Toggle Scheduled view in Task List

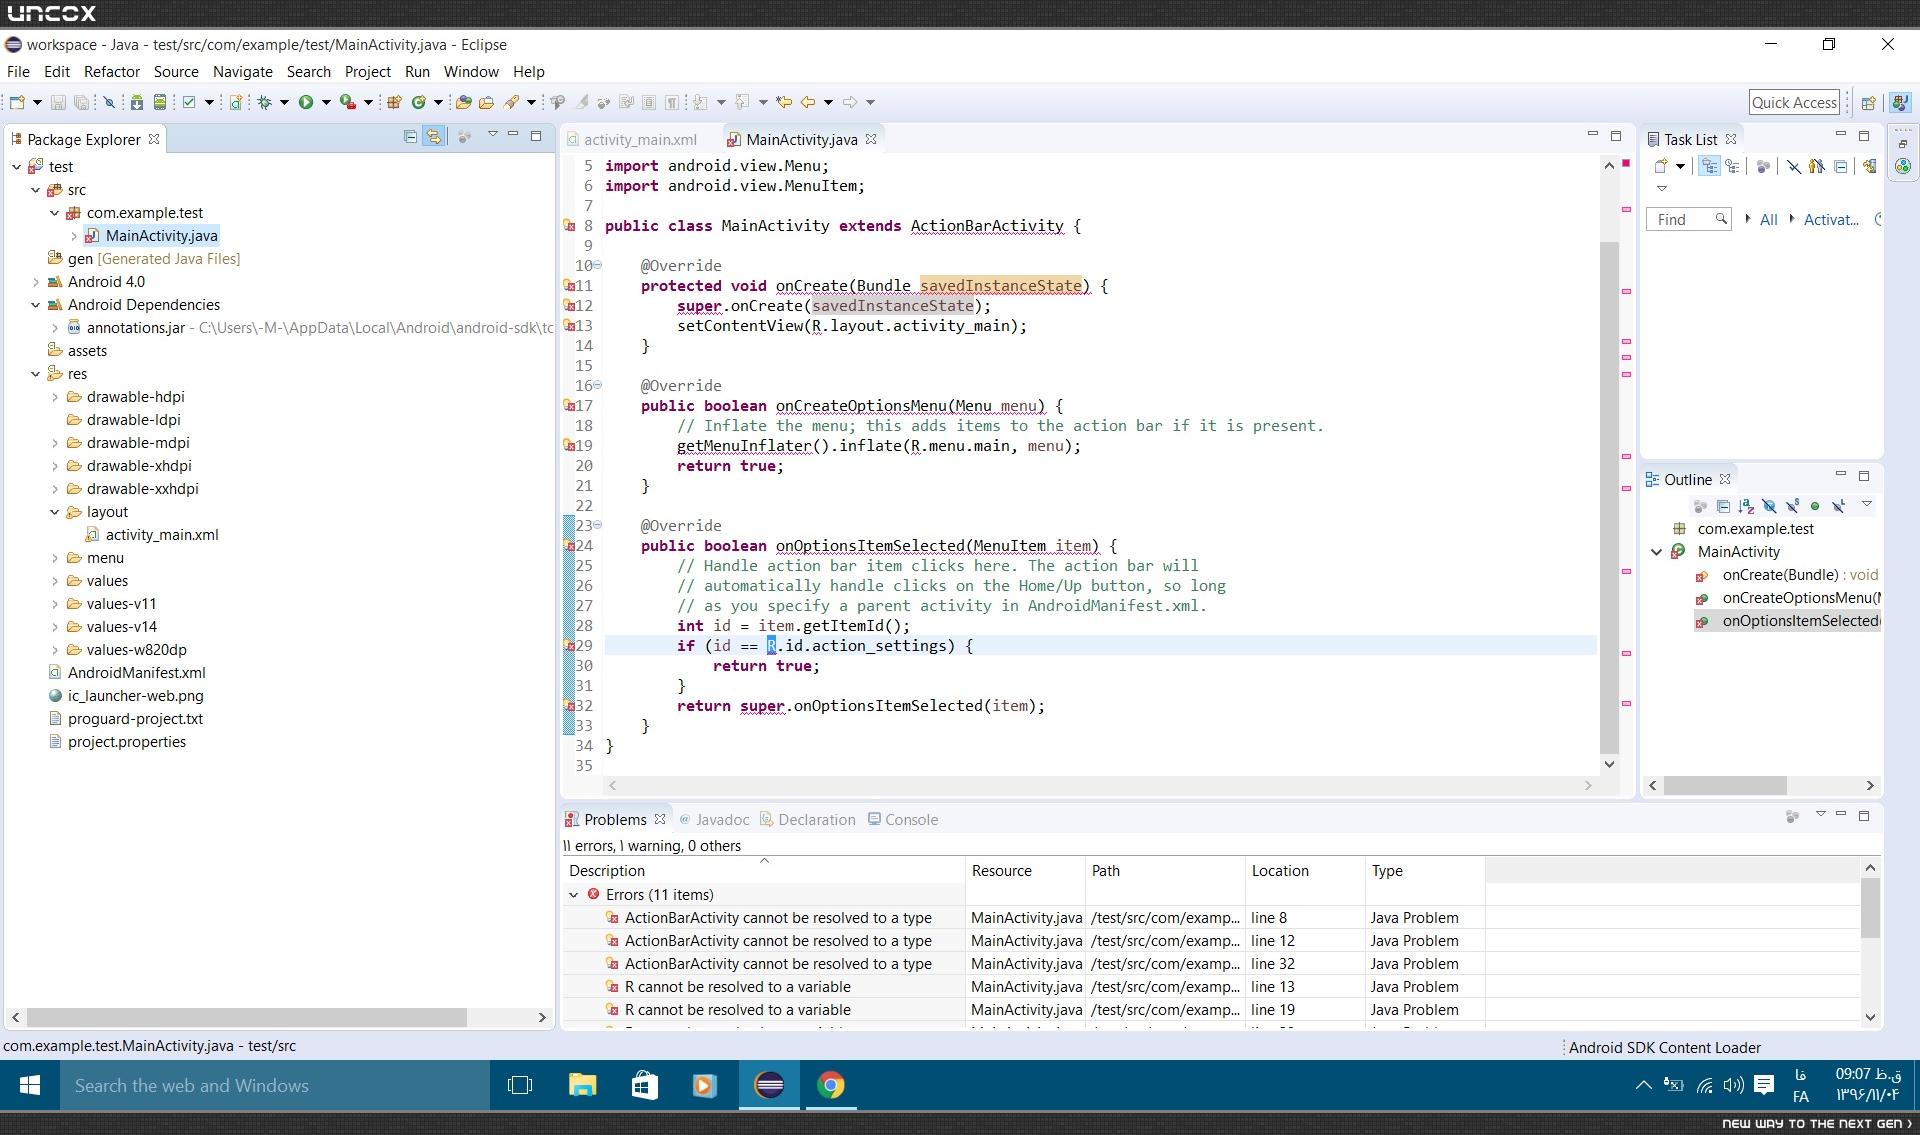pos(1732,166)
